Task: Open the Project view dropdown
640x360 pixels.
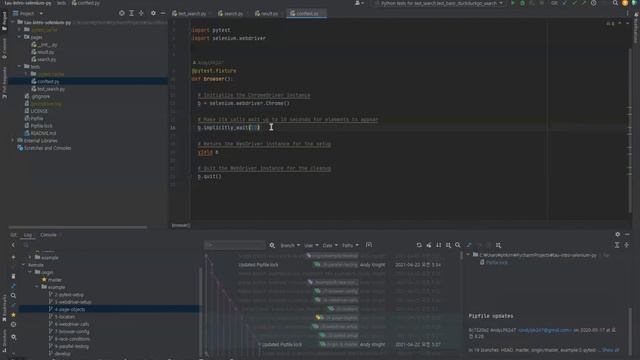Action: pyautogui.click(x=27, y=13)
